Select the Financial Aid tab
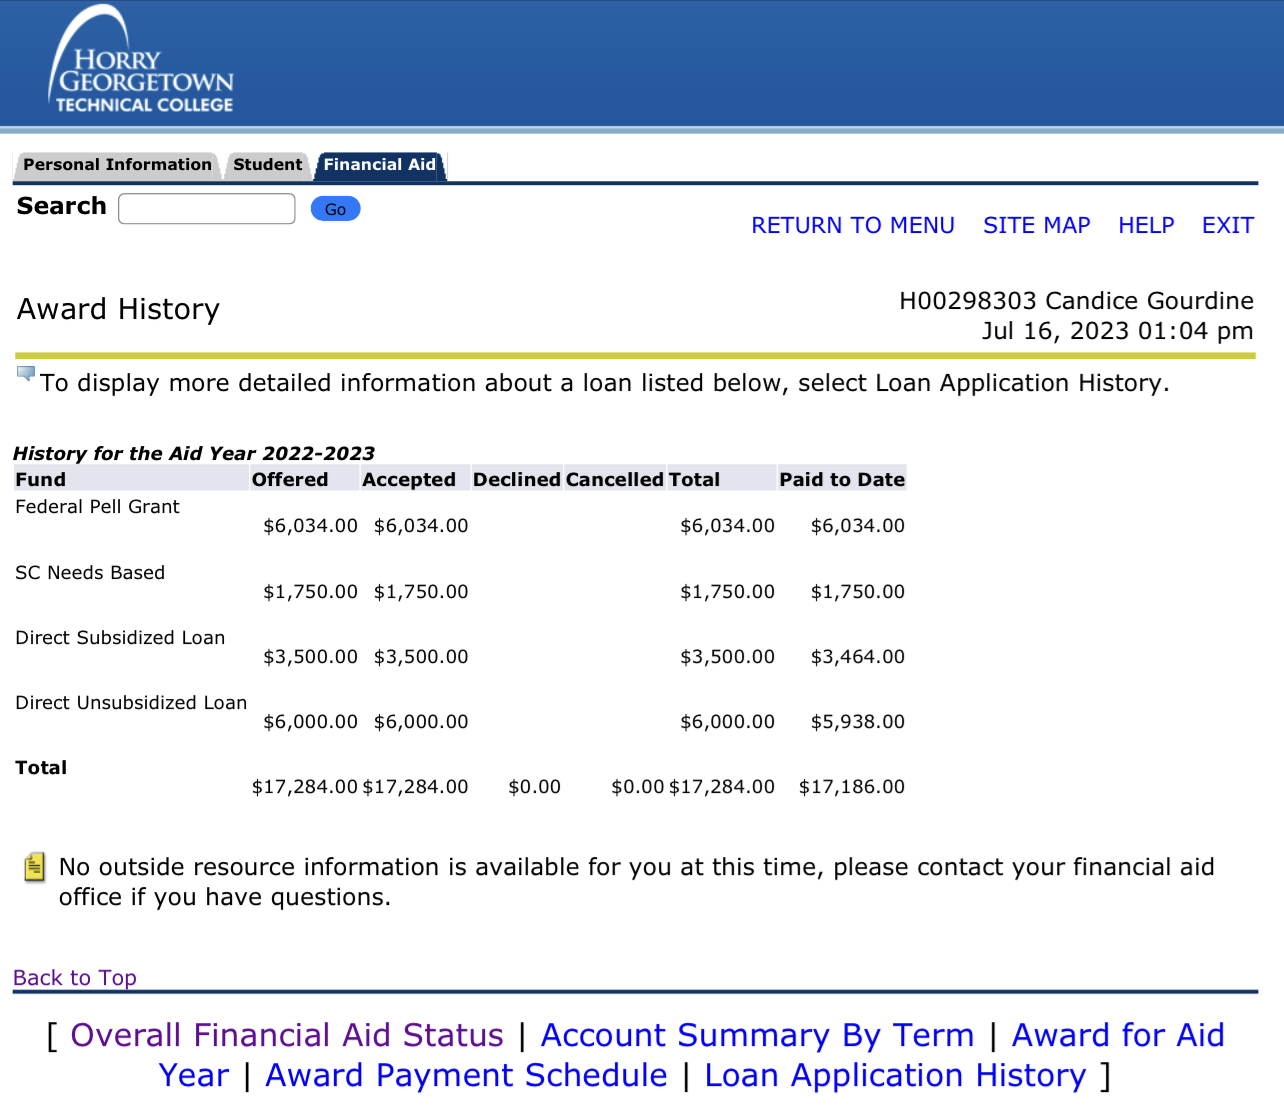The width and height of the screenshot is (1284, 1110). (x=380, y=165)
